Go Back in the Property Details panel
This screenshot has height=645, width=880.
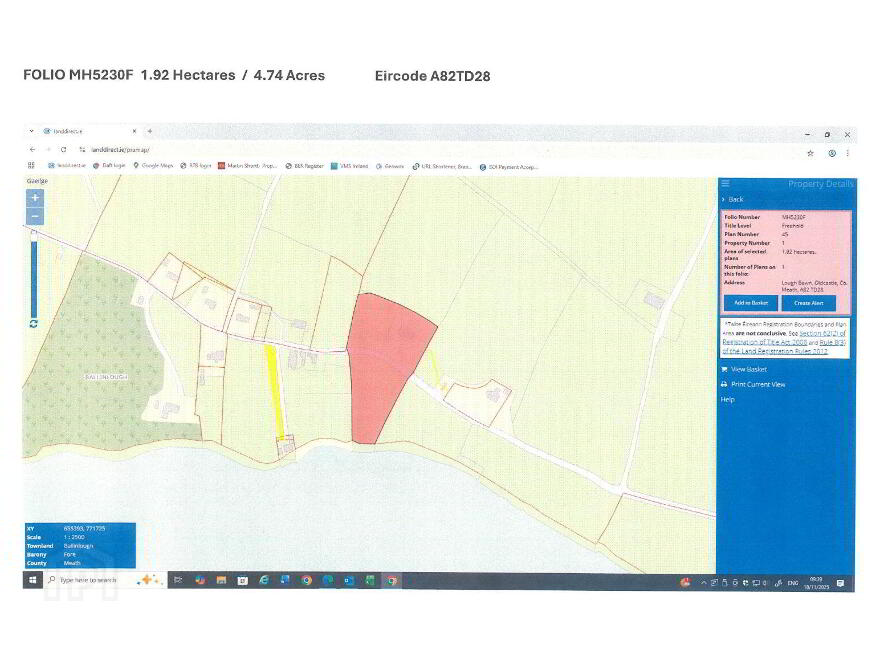tap(732, 199)
